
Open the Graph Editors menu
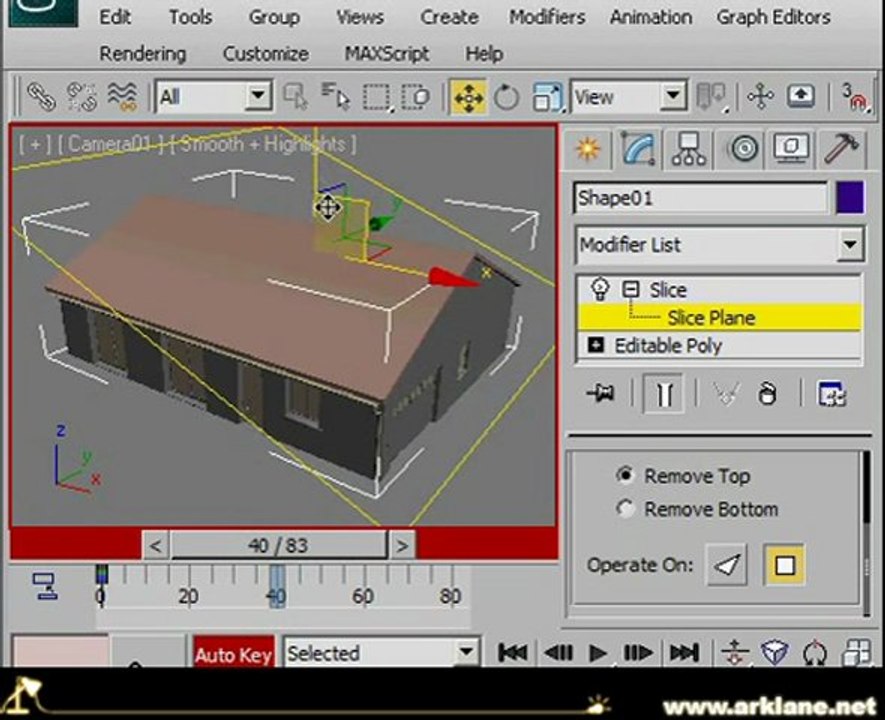tap(773, 17)
